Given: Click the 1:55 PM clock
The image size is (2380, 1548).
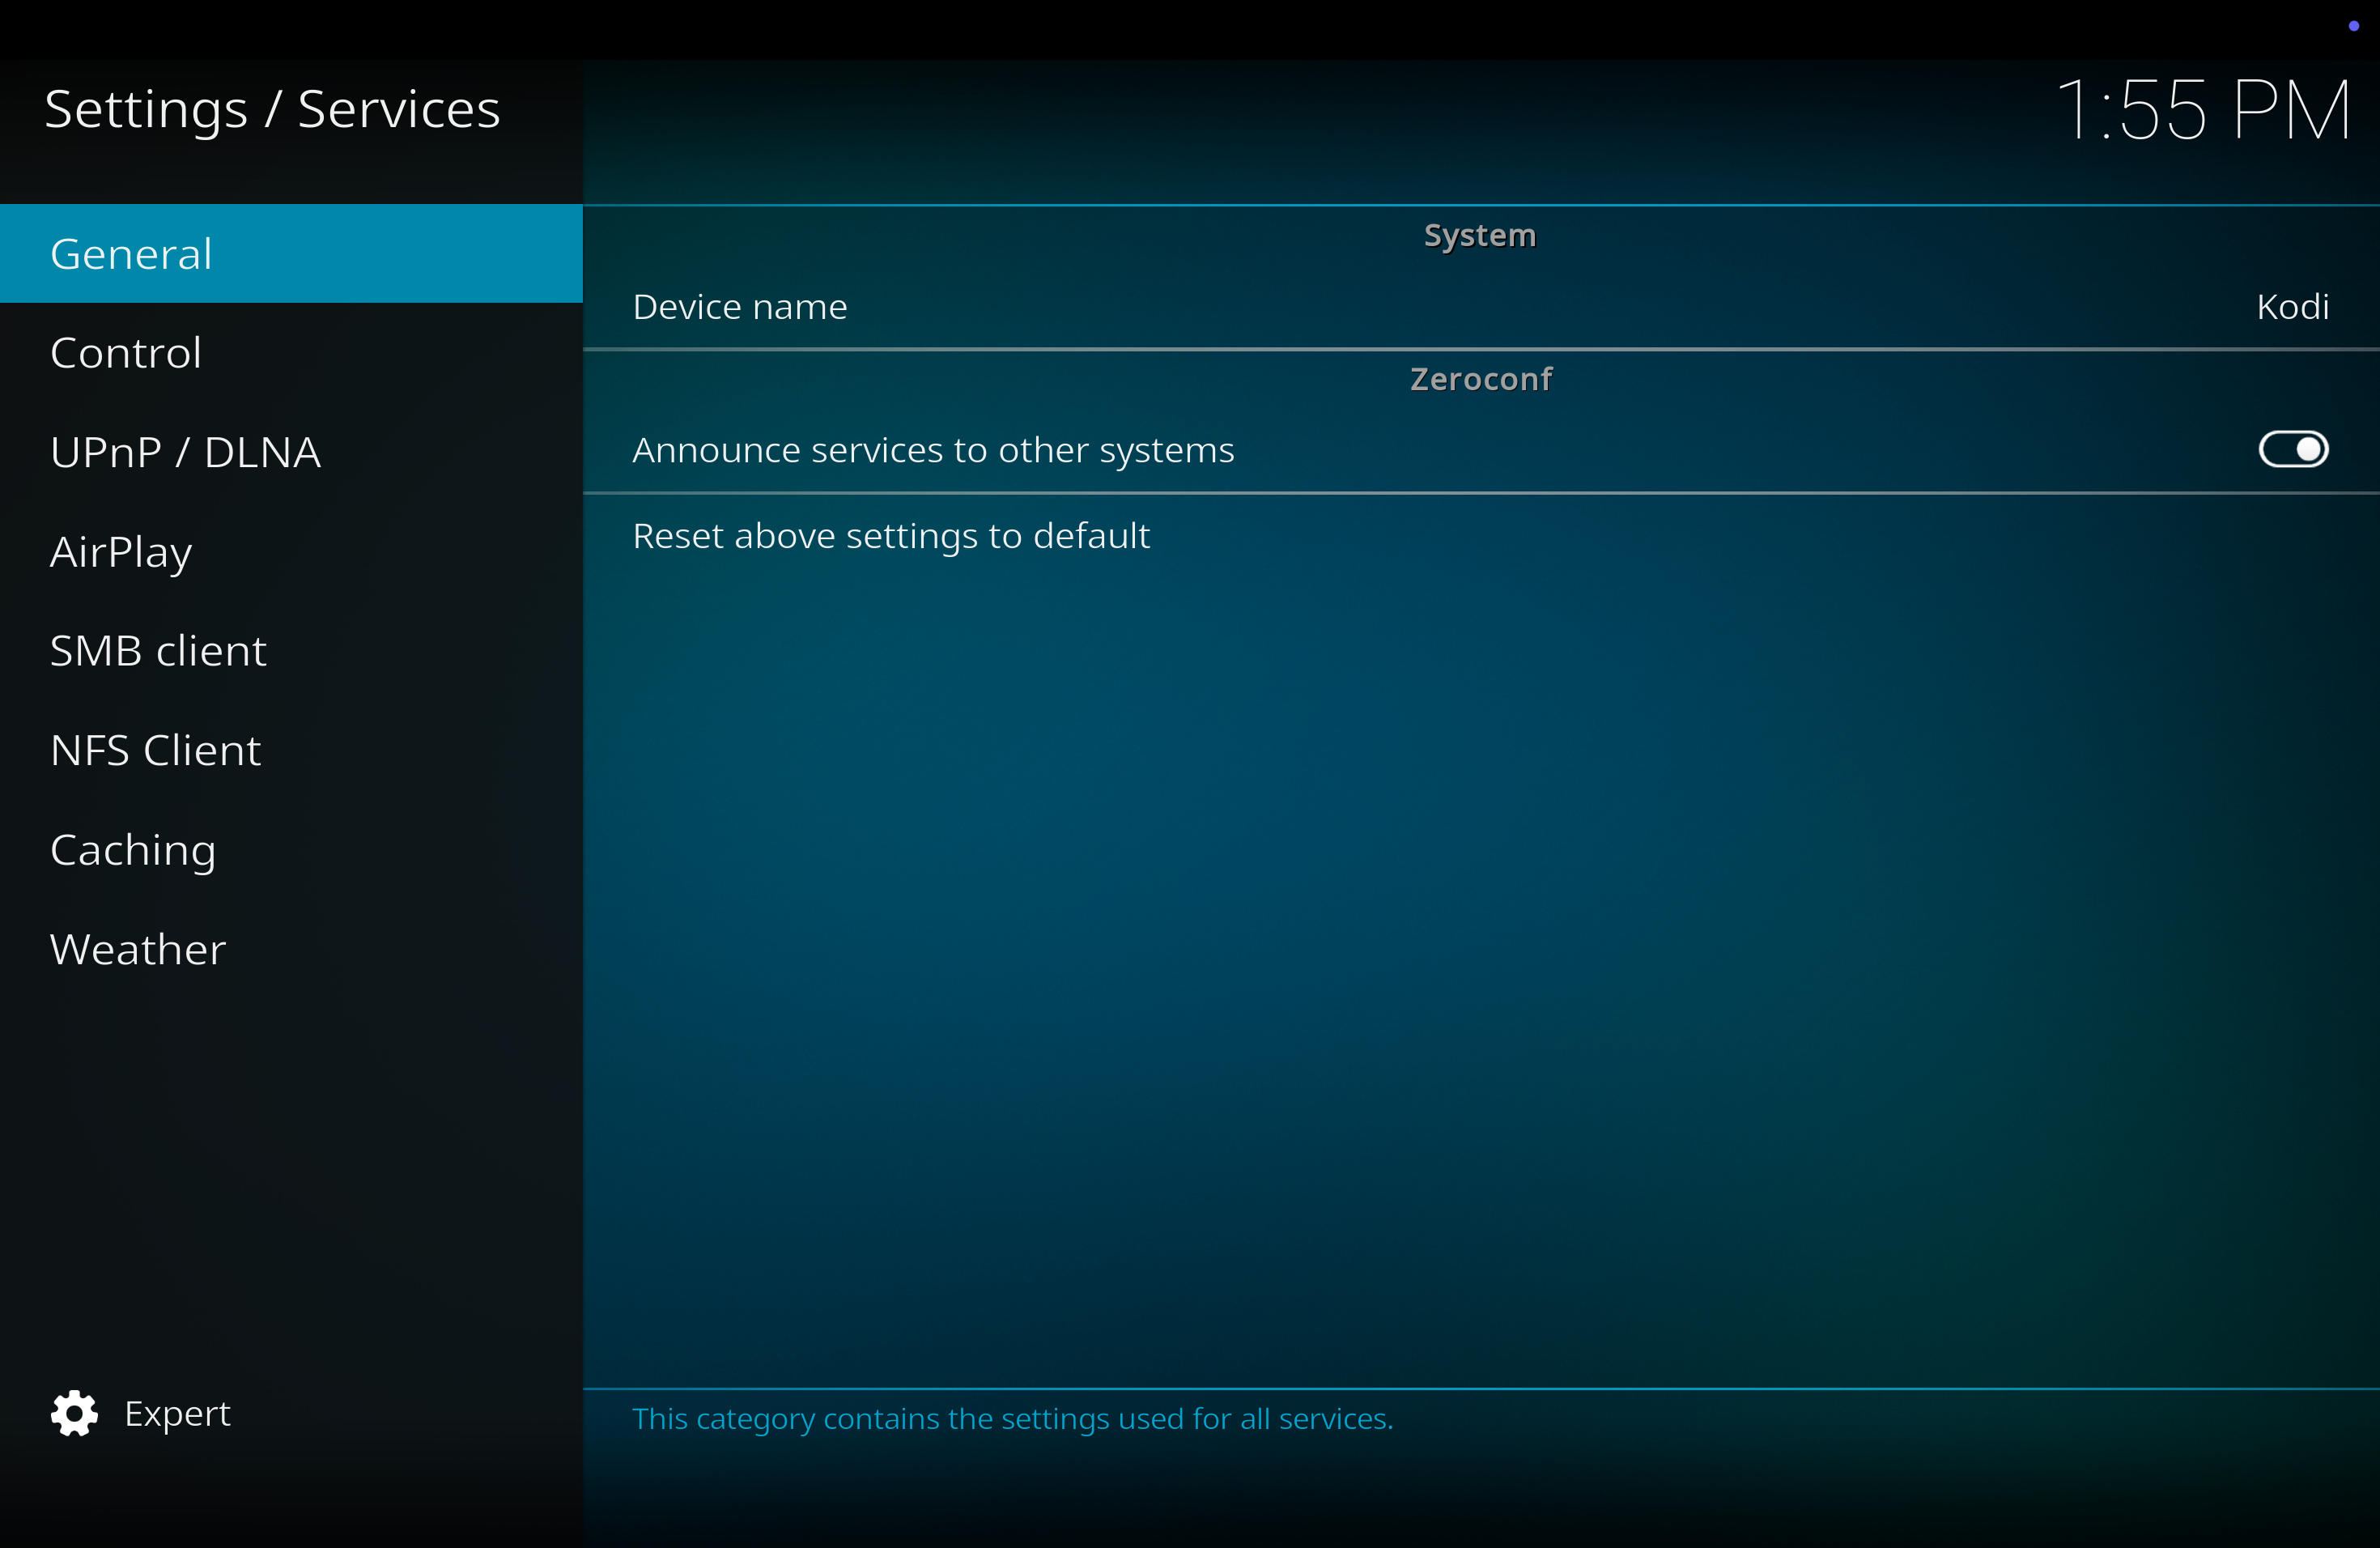Looking at the screenshot, I should [x=2202, y=110].
